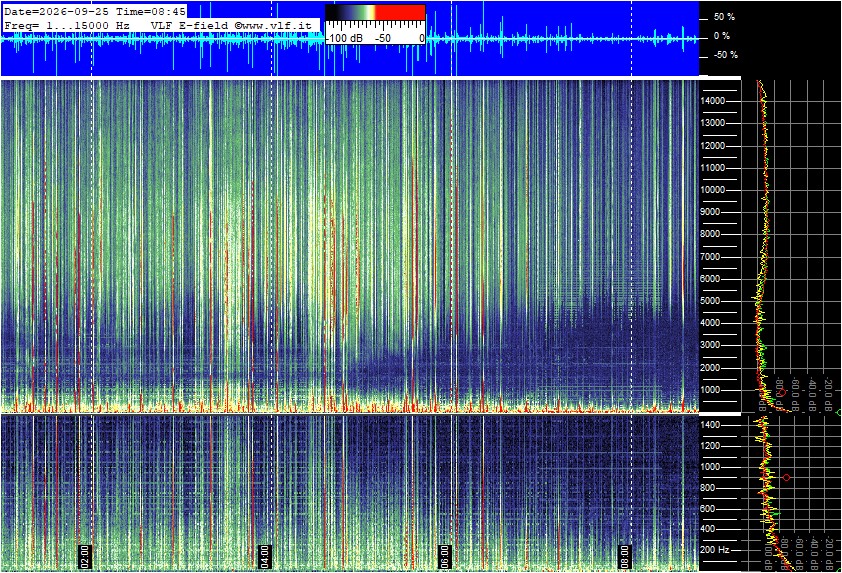Click the '50 %' amplitude axis label
842x573 pixels.
(x=724, y=17)
